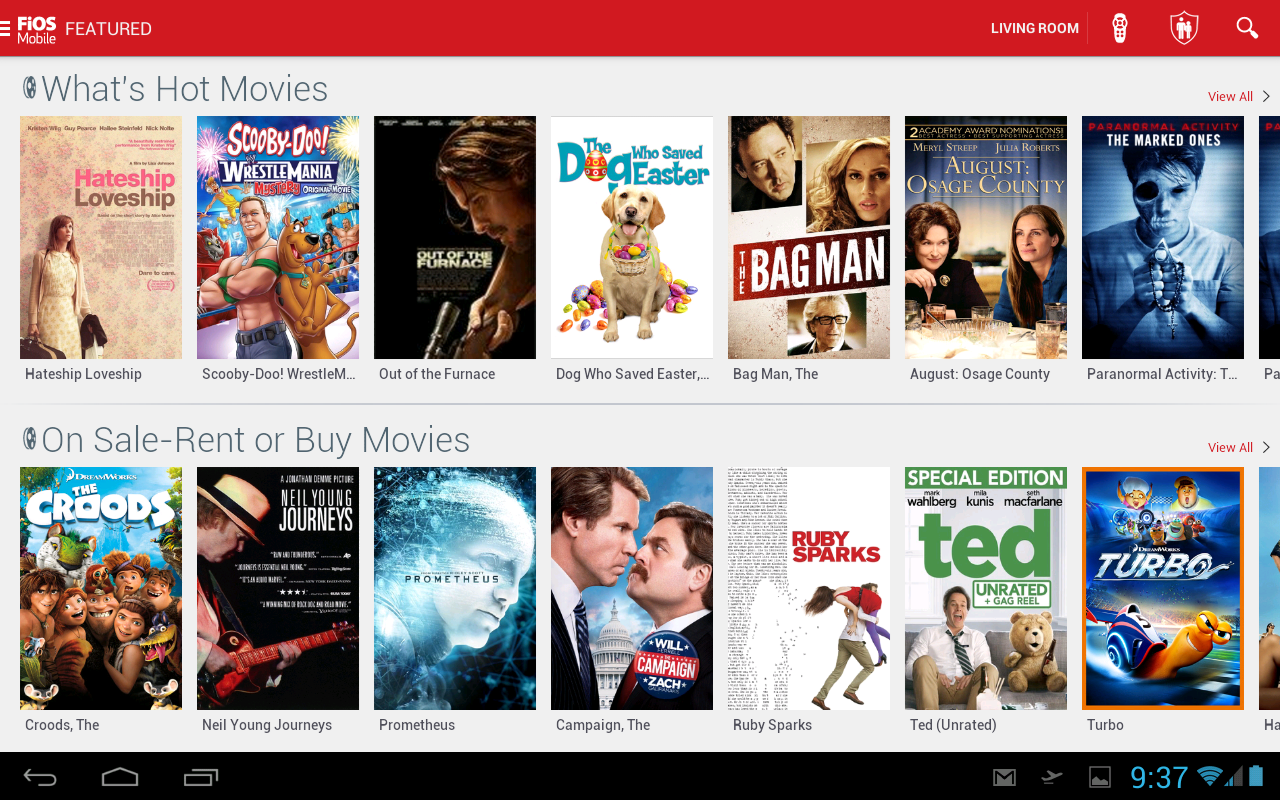The width and height of the screenshot is (1280, 800).
Task: Select the 'Turbo' title text
Action: pos(1105,725)
